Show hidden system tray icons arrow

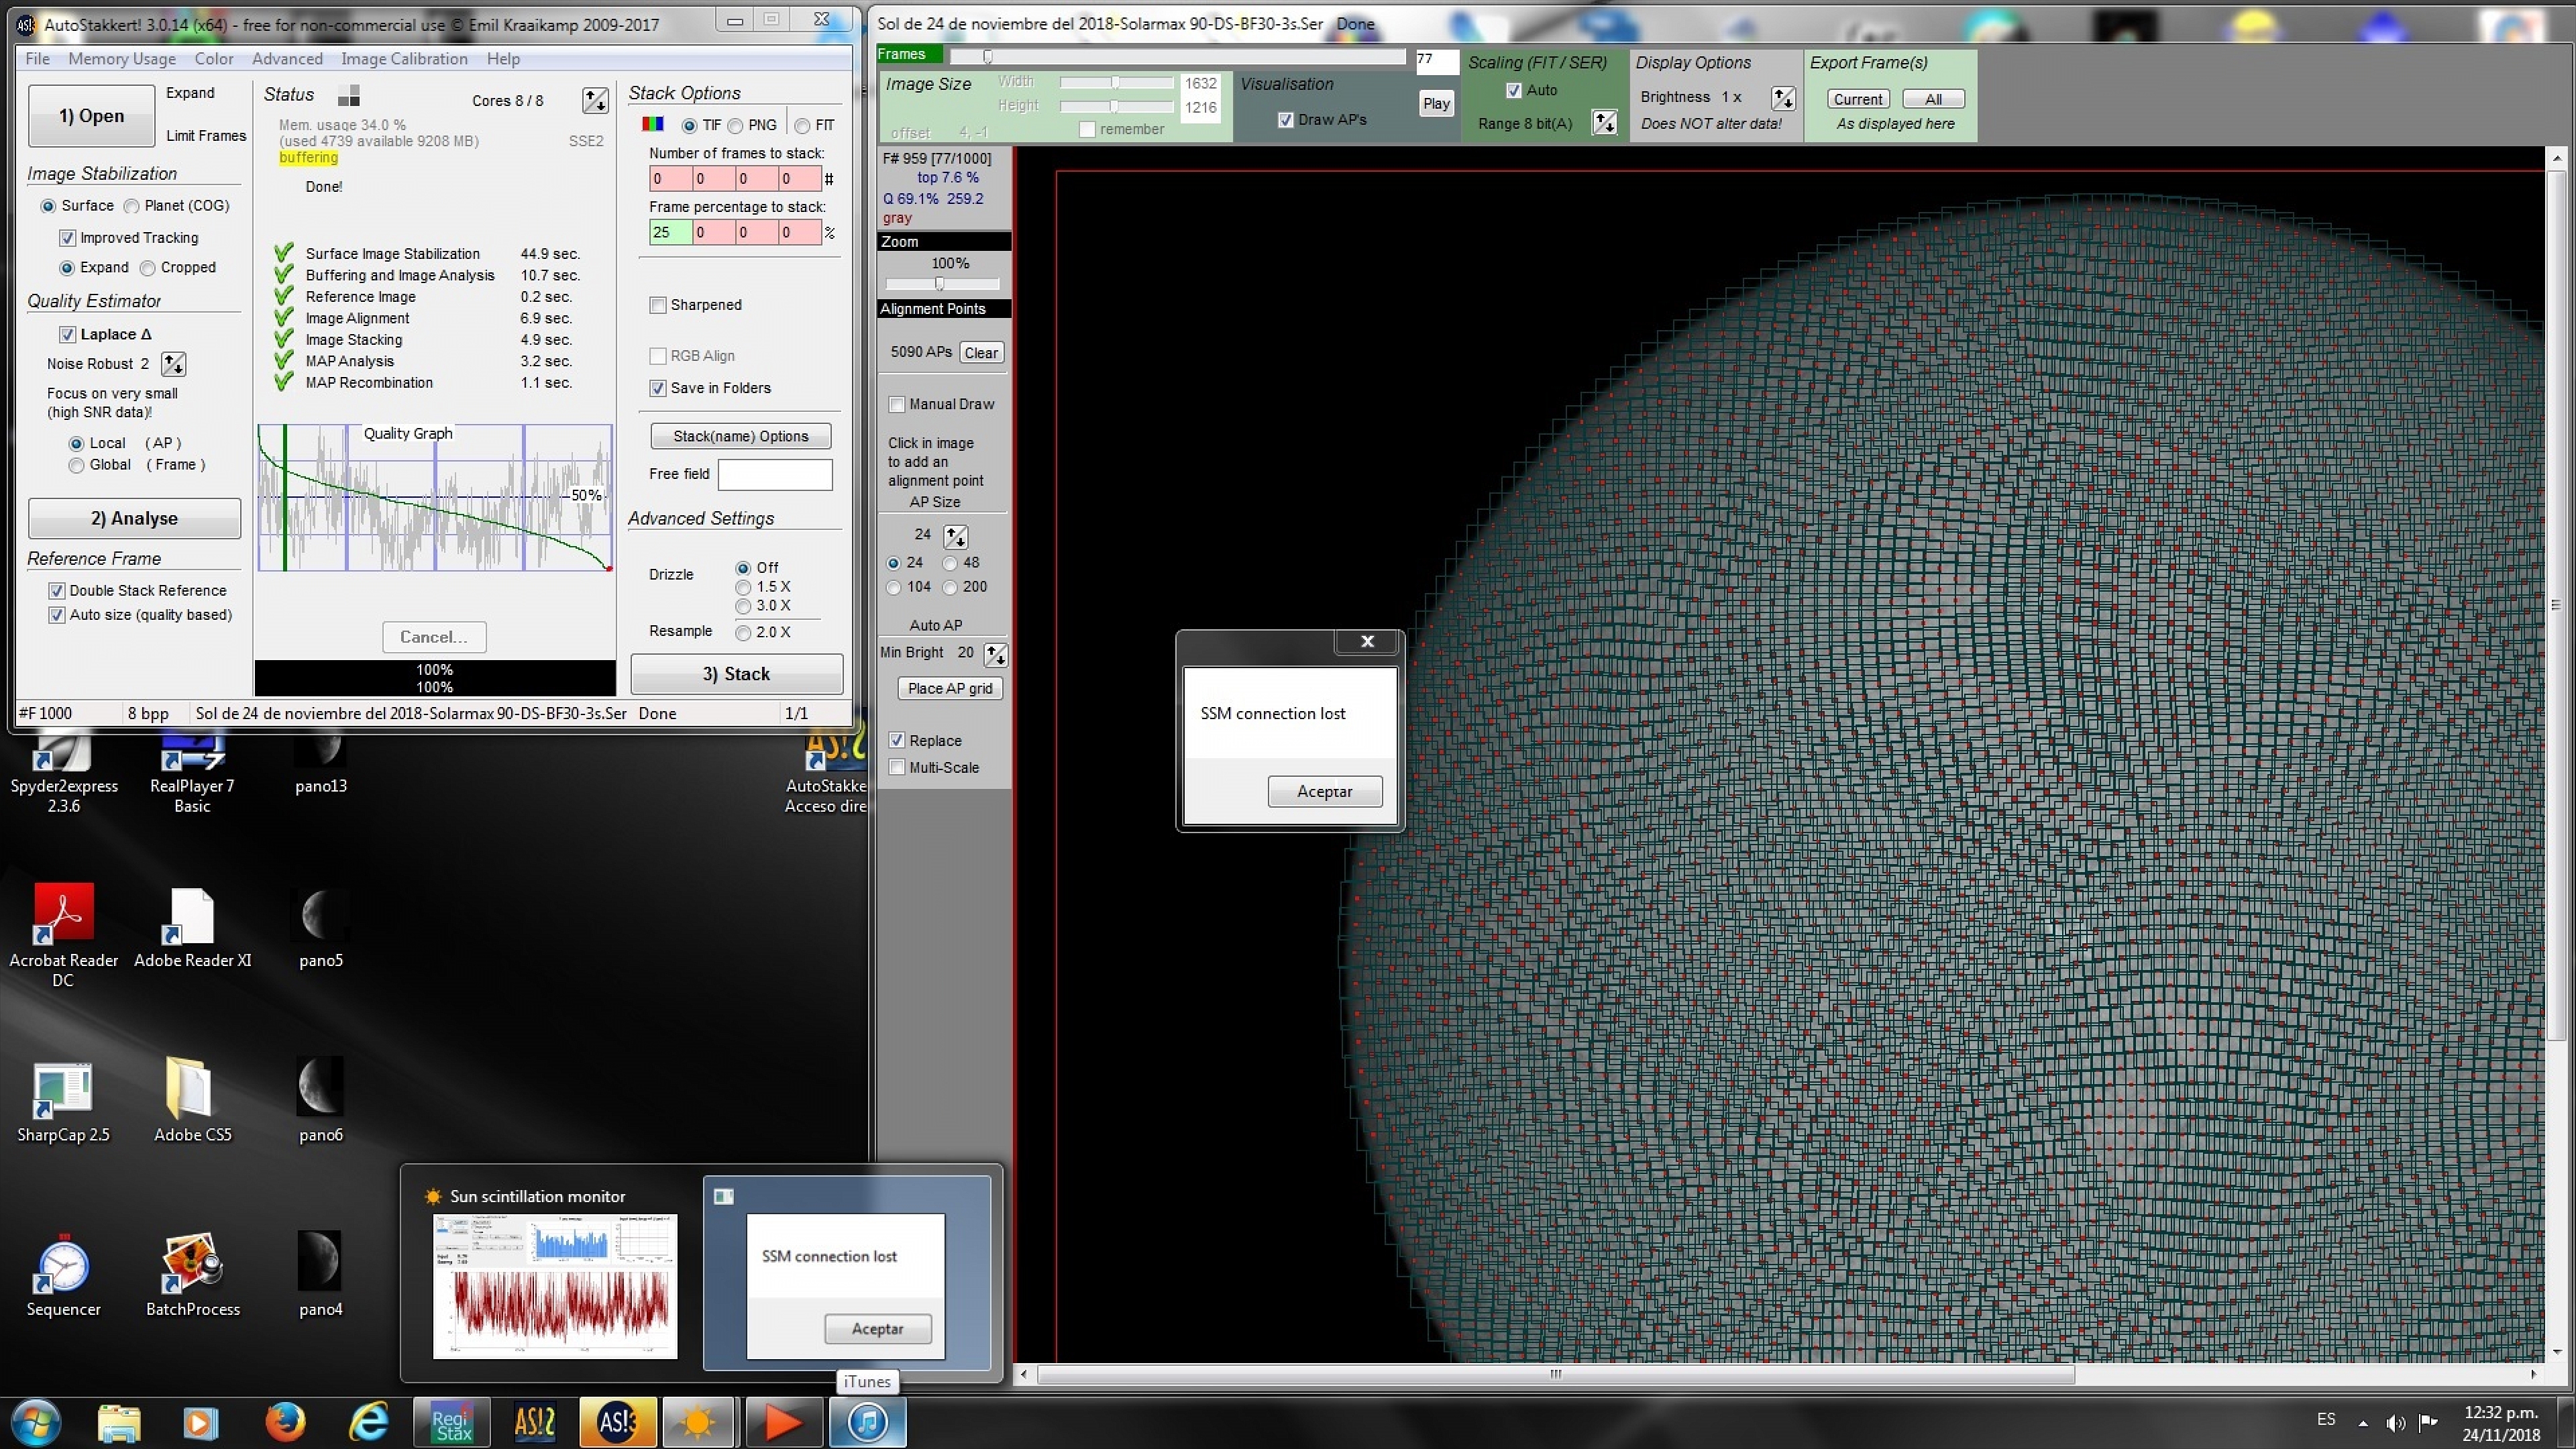click(2363, 1423)
